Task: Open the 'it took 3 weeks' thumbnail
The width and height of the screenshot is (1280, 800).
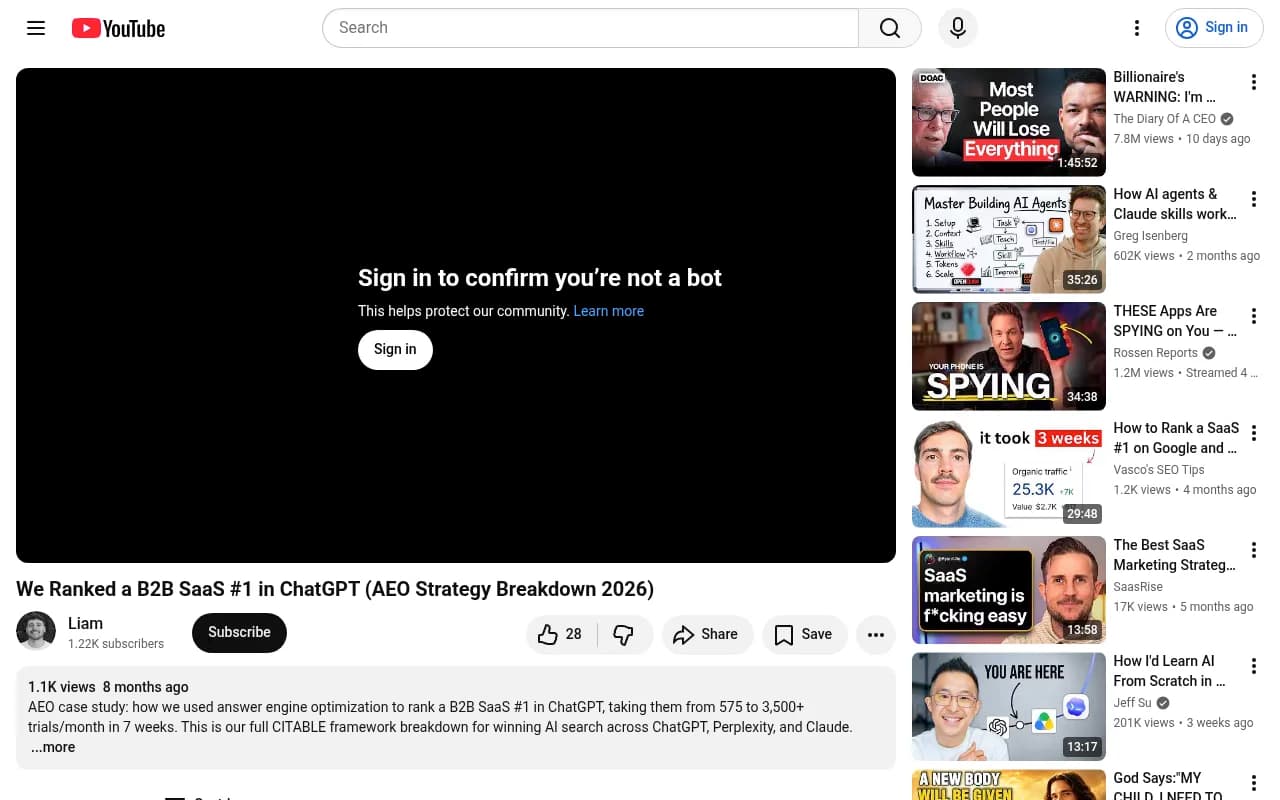Action: pyautogui.click(x=1009, y=473)
